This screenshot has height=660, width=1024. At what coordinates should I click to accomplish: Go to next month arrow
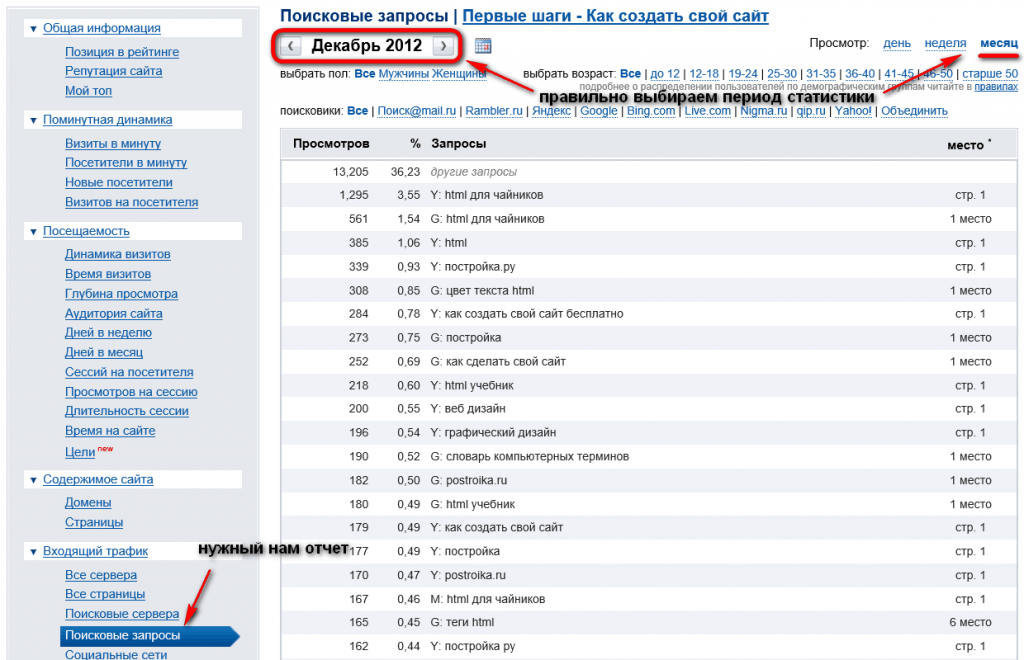pos(443,46)
